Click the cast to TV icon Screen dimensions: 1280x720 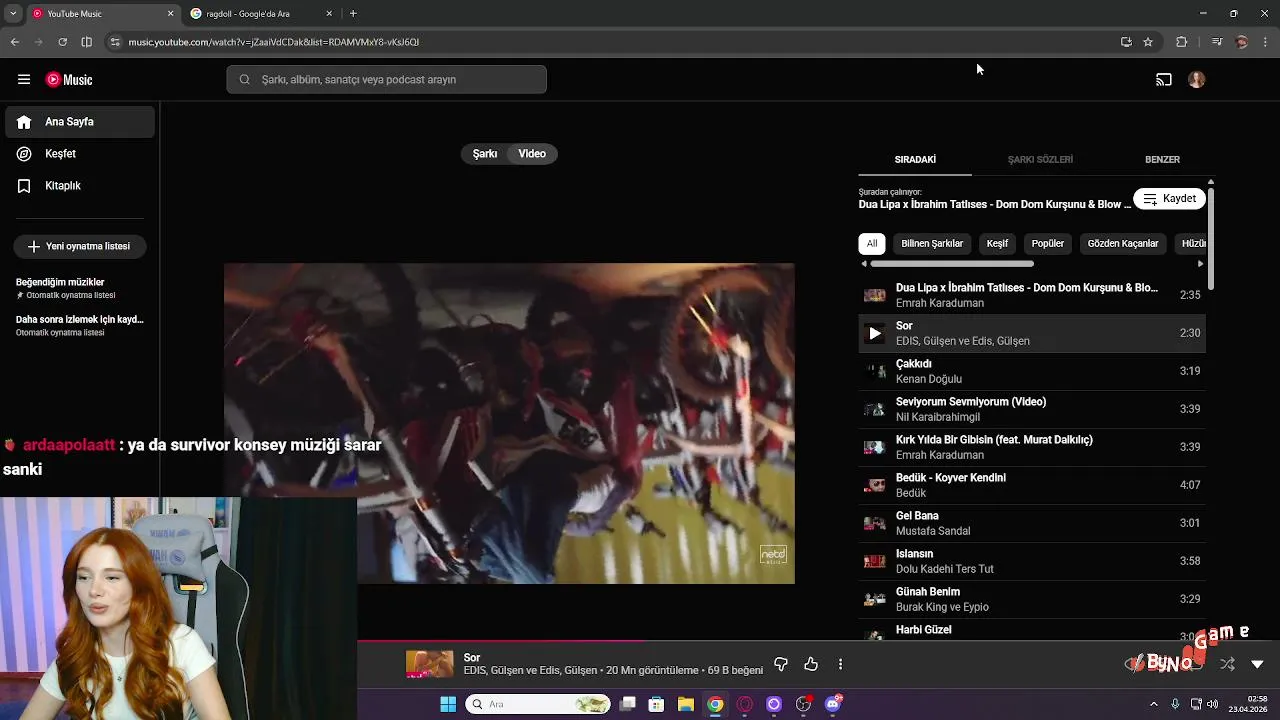pos(1164,80)
